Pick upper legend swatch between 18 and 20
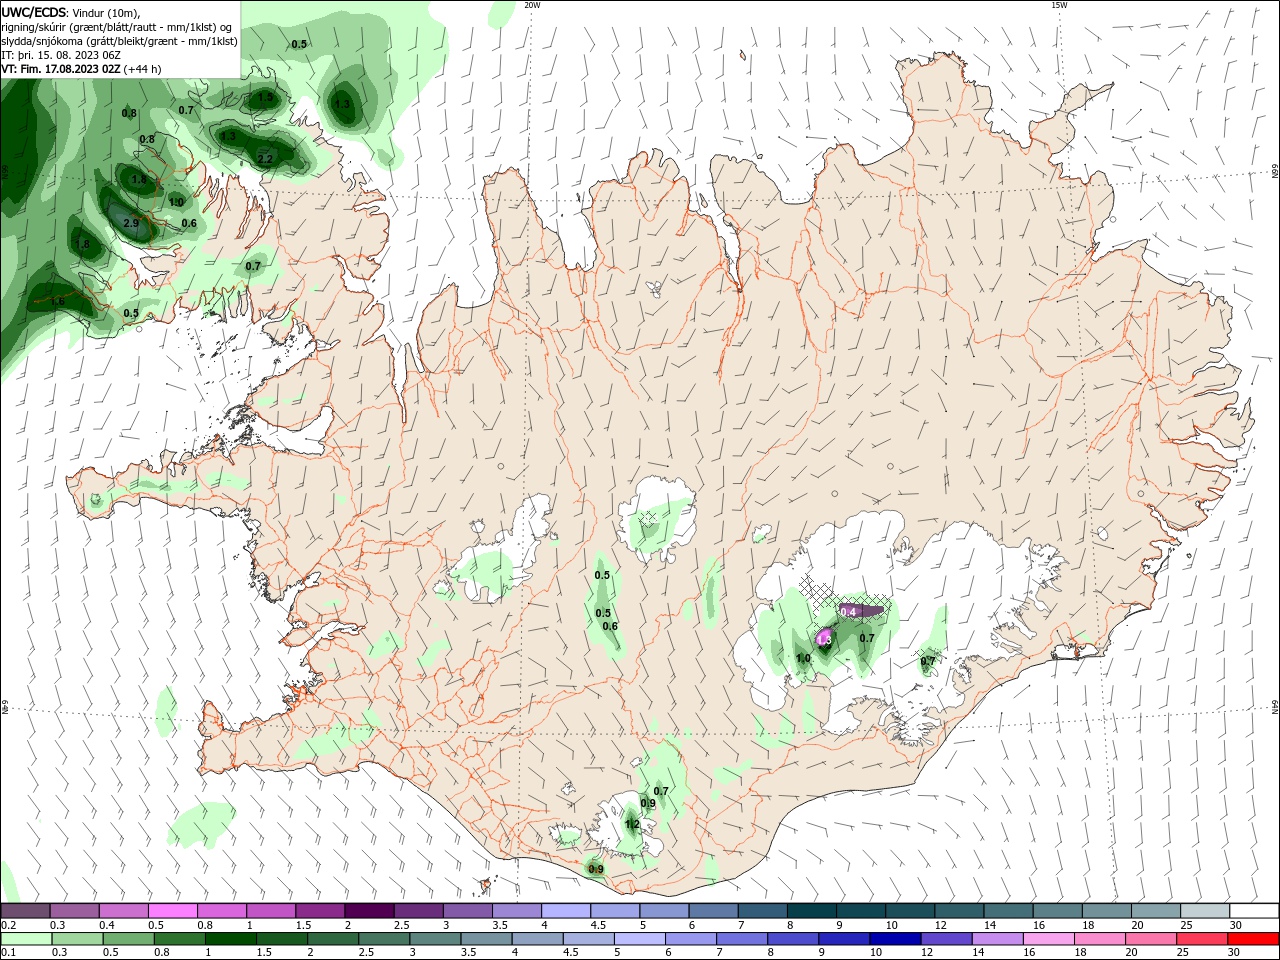 tap(1107, 910)
